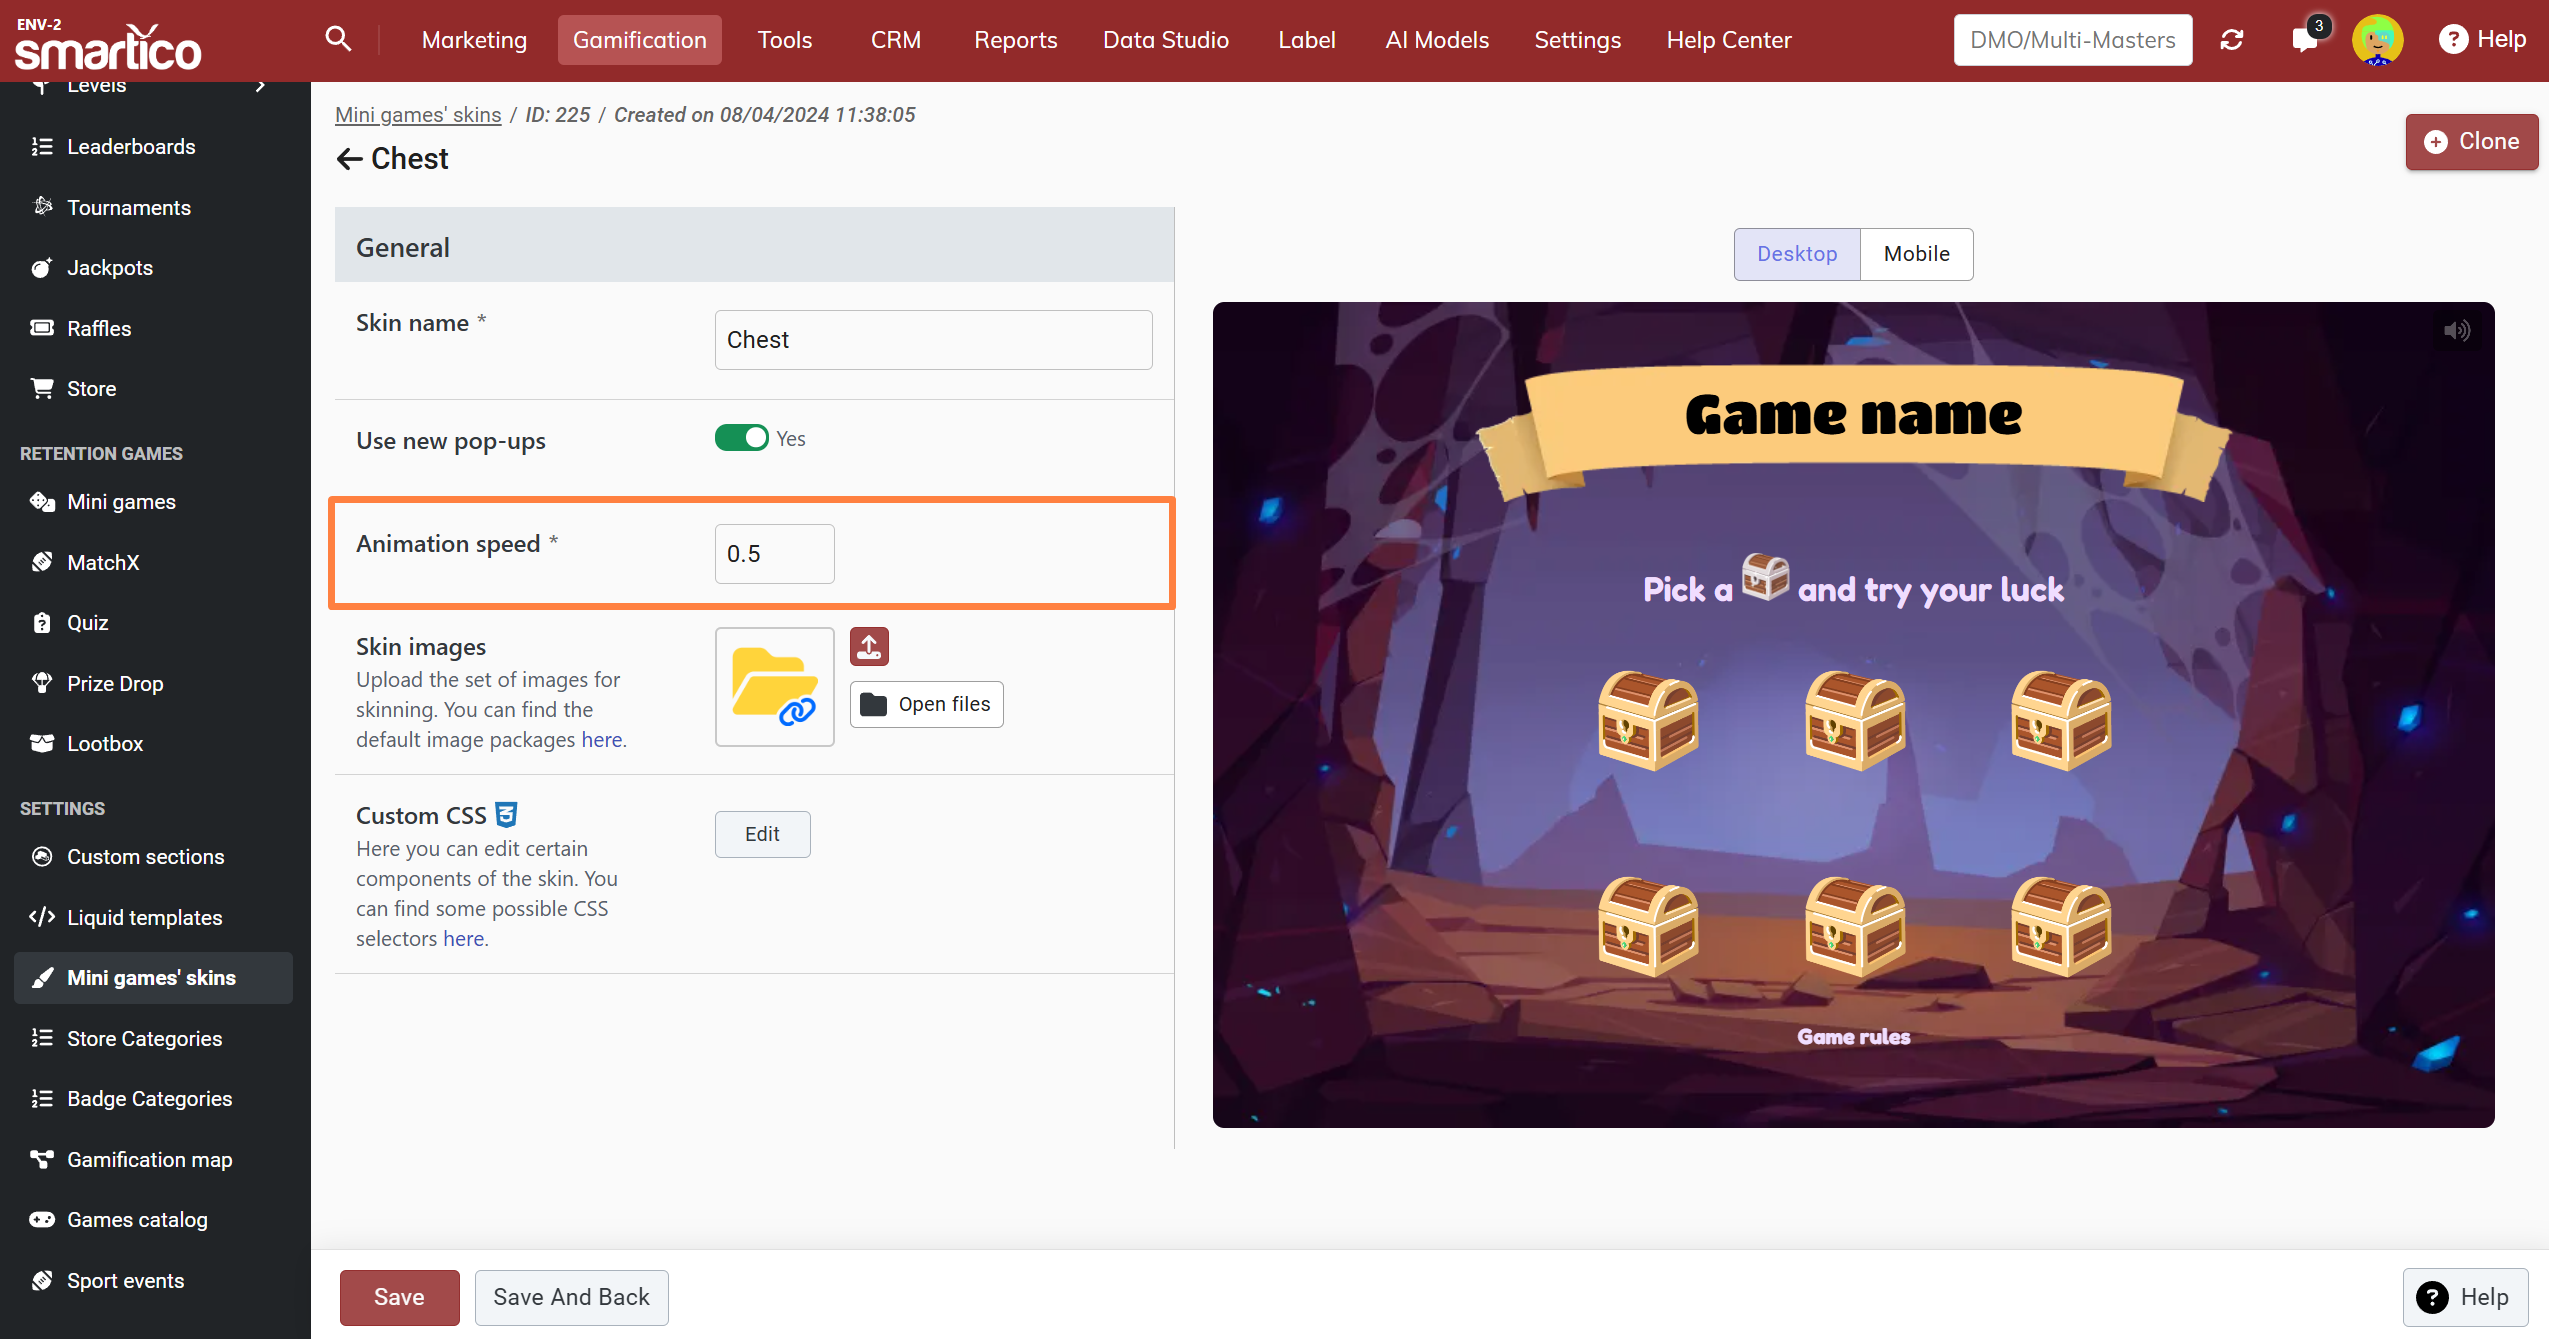
Task: Click the refresh sync icon
Action: point(2231,40)
